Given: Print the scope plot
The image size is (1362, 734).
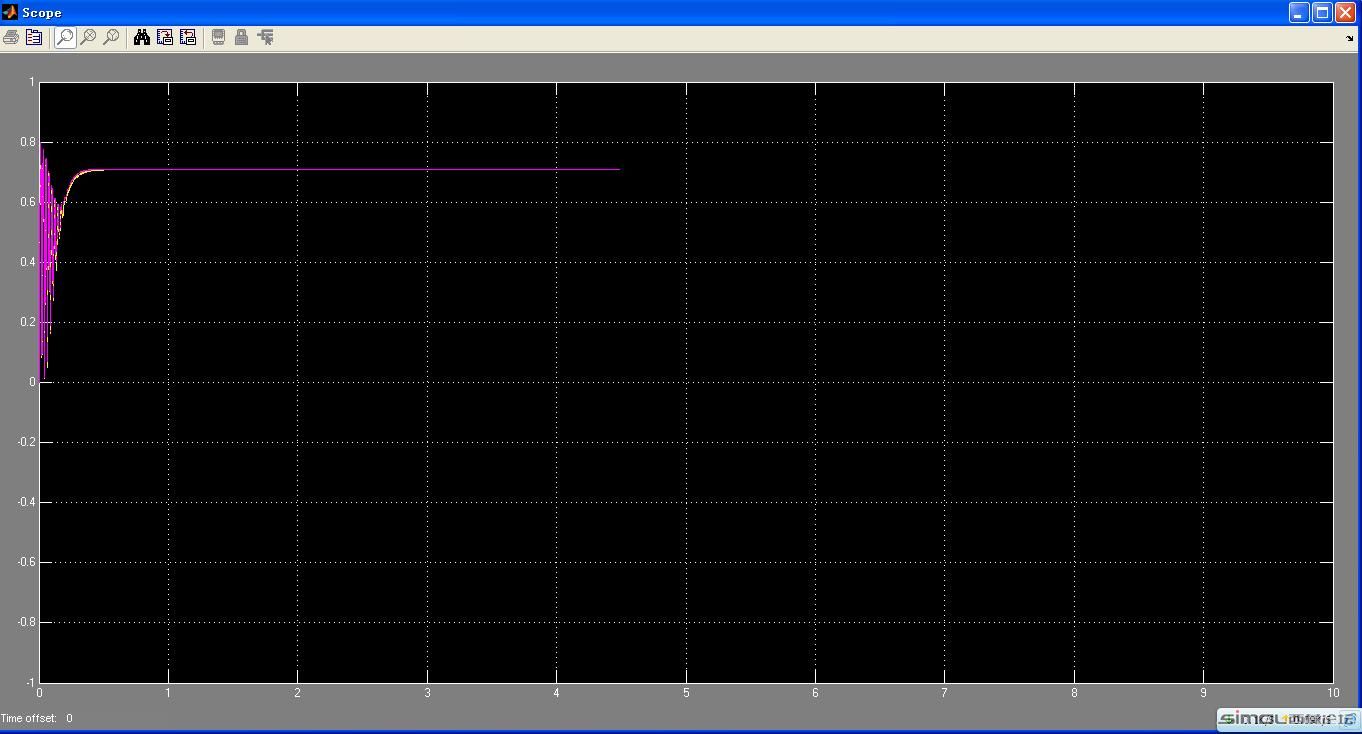Looking at the screenshot, I should tap(11, 37).
